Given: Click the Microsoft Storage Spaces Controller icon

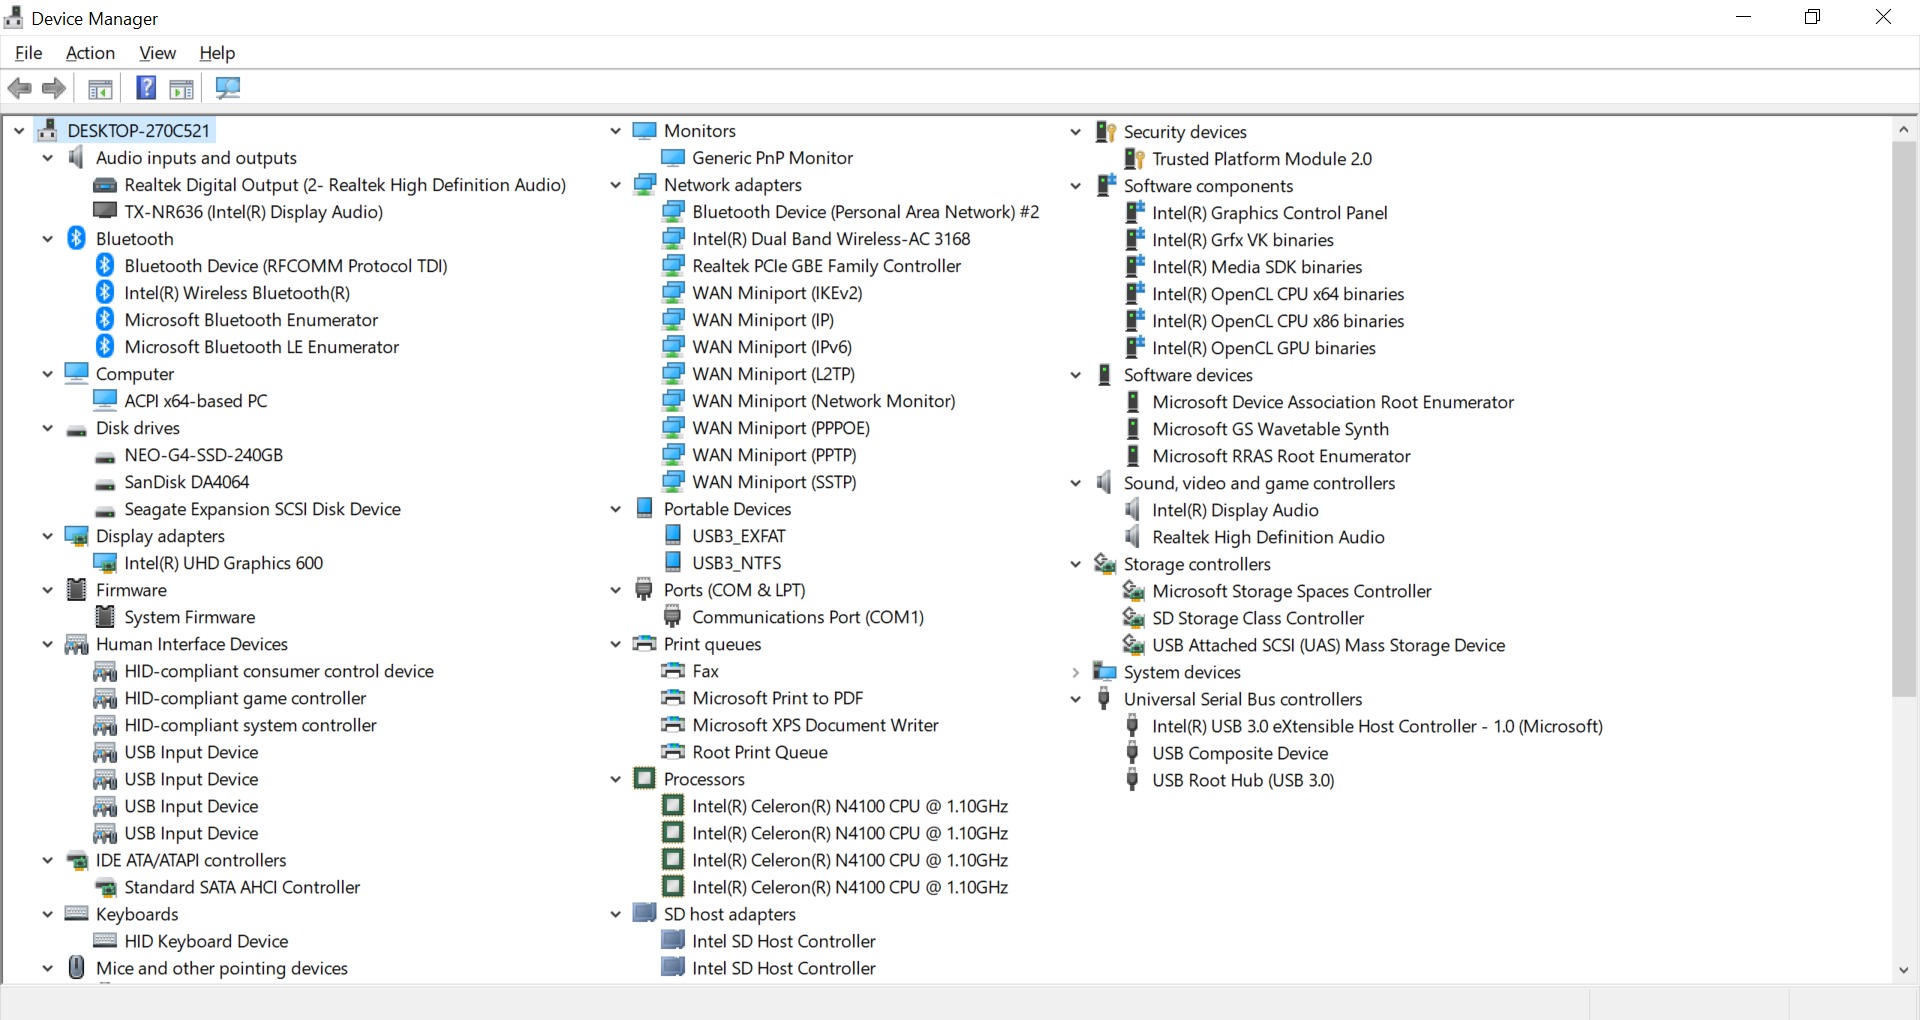Looking at the screenshot, I should tap(1133, 591).
